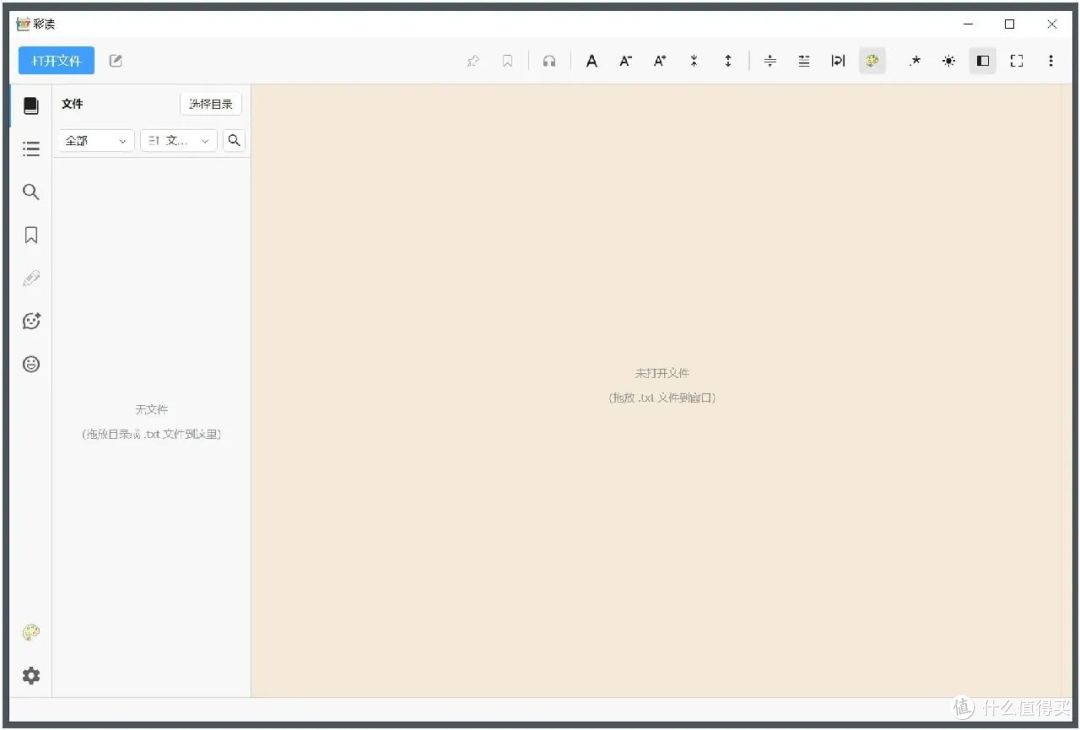Click the smiley face icon in the left sidebar
This screenshot has height=730, width=1080.
[31, 364]
